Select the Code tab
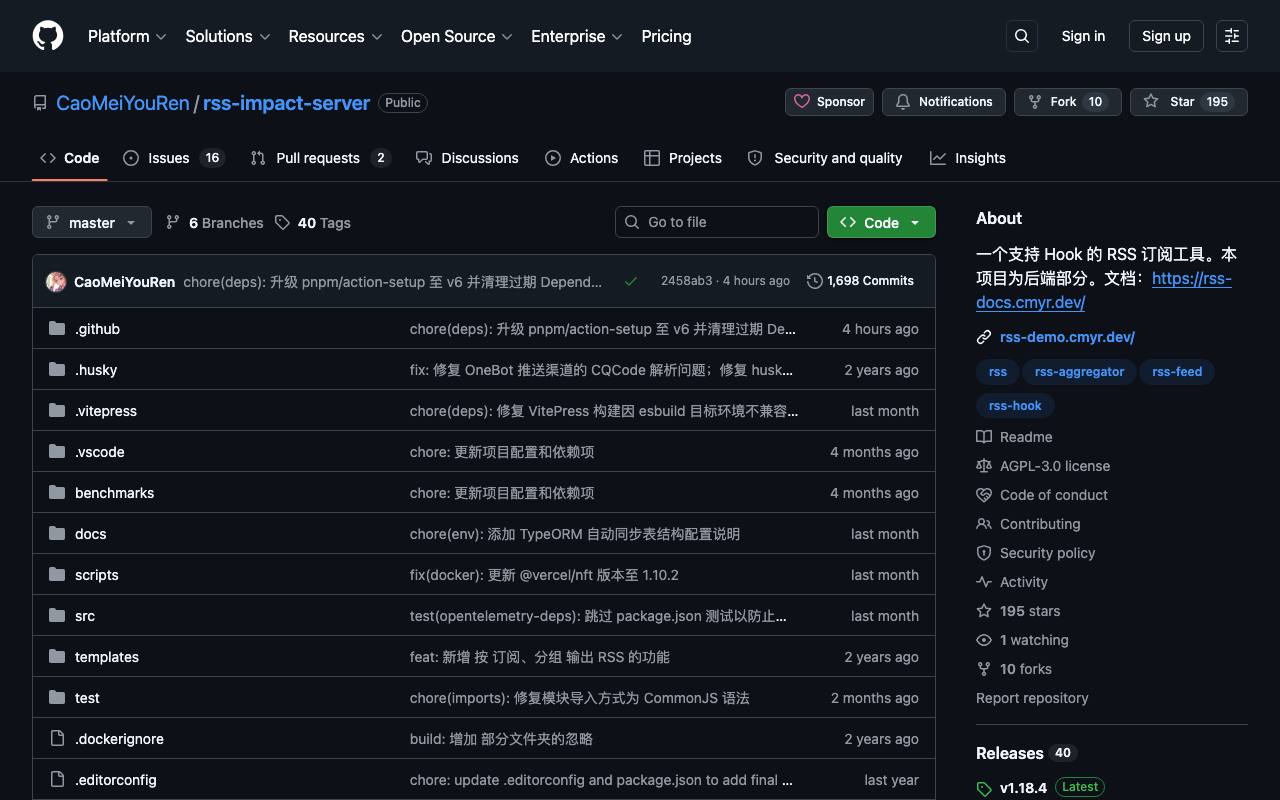 [x=70, y=158]
